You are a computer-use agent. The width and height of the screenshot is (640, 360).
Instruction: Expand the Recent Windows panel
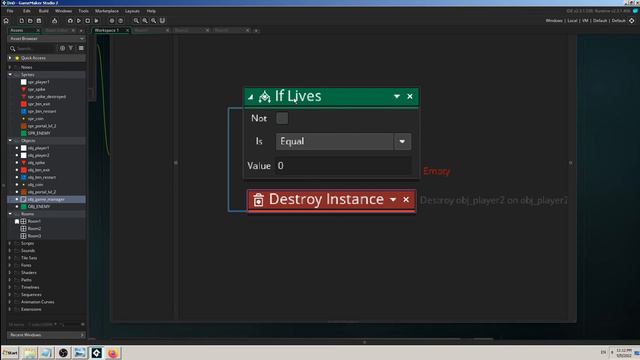coord(82,335)
